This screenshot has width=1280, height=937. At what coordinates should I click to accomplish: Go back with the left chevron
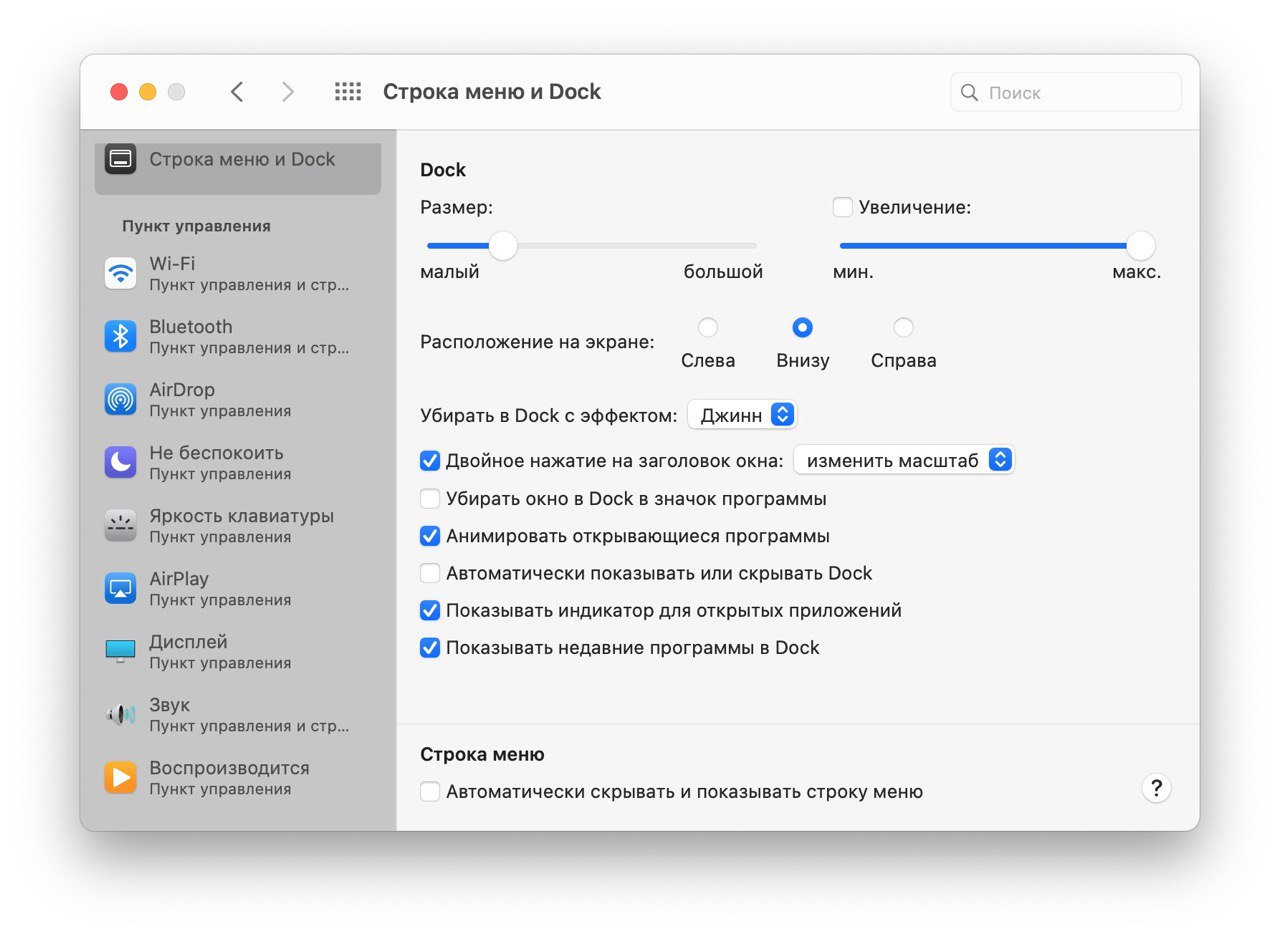pyautogui.click(x=237, y=92)
